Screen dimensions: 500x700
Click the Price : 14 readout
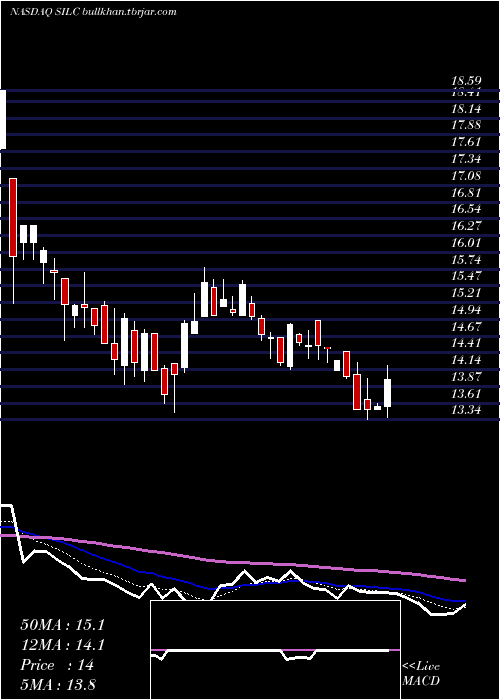[57, 665]
